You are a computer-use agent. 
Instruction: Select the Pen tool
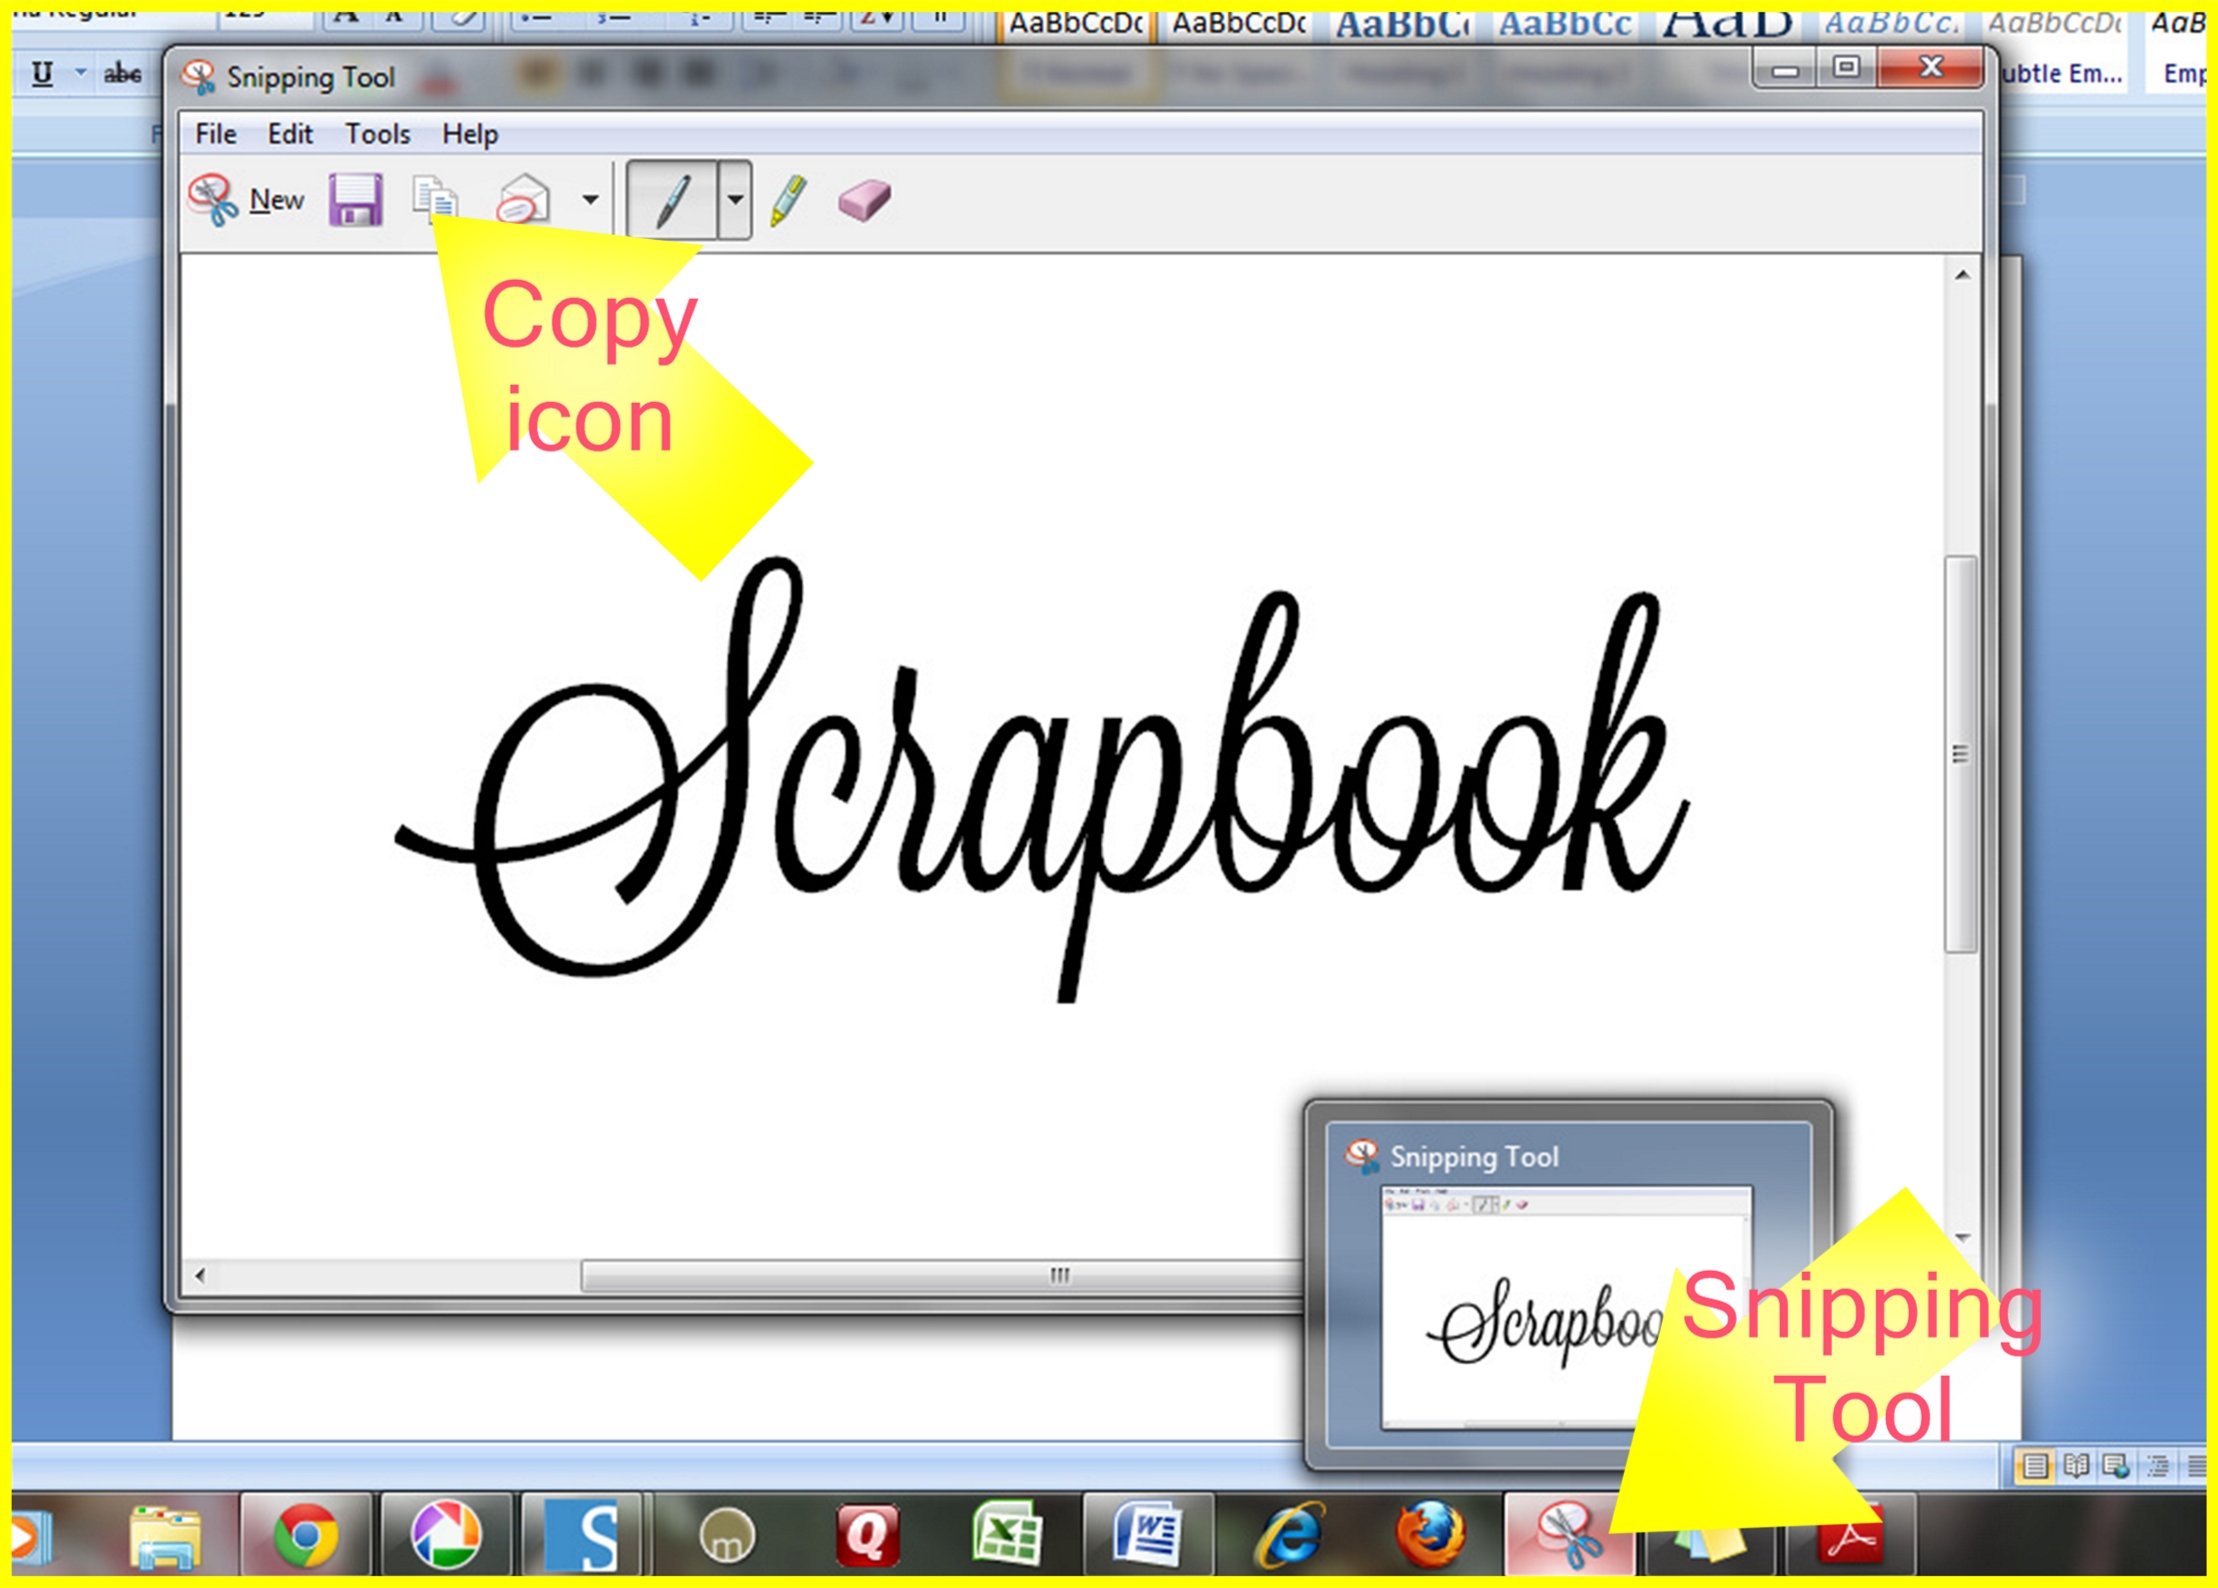pos(672,200)
